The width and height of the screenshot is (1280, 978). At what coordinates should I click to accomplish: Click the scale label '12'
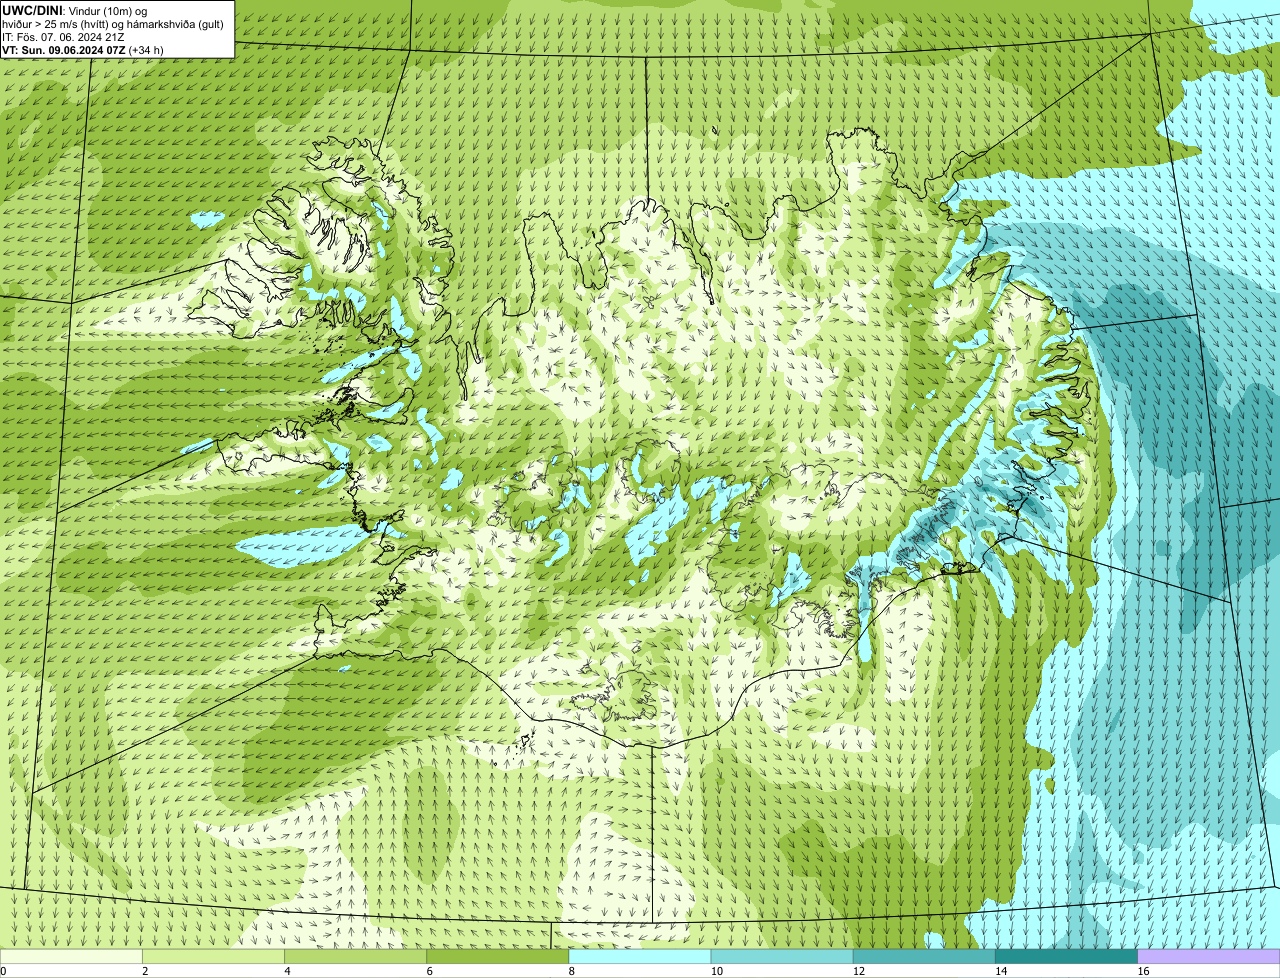[859, 971]
